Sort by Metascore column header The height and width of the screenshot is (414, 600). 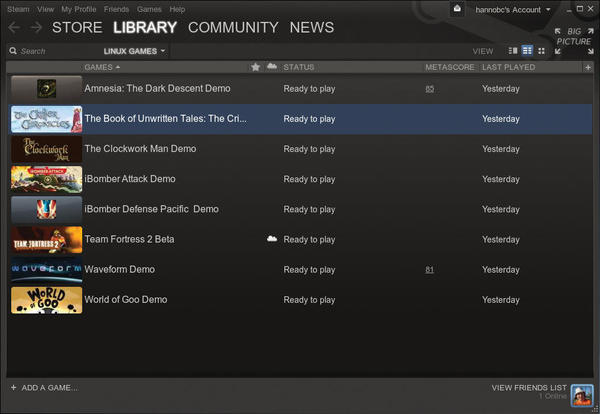point(450,67)
